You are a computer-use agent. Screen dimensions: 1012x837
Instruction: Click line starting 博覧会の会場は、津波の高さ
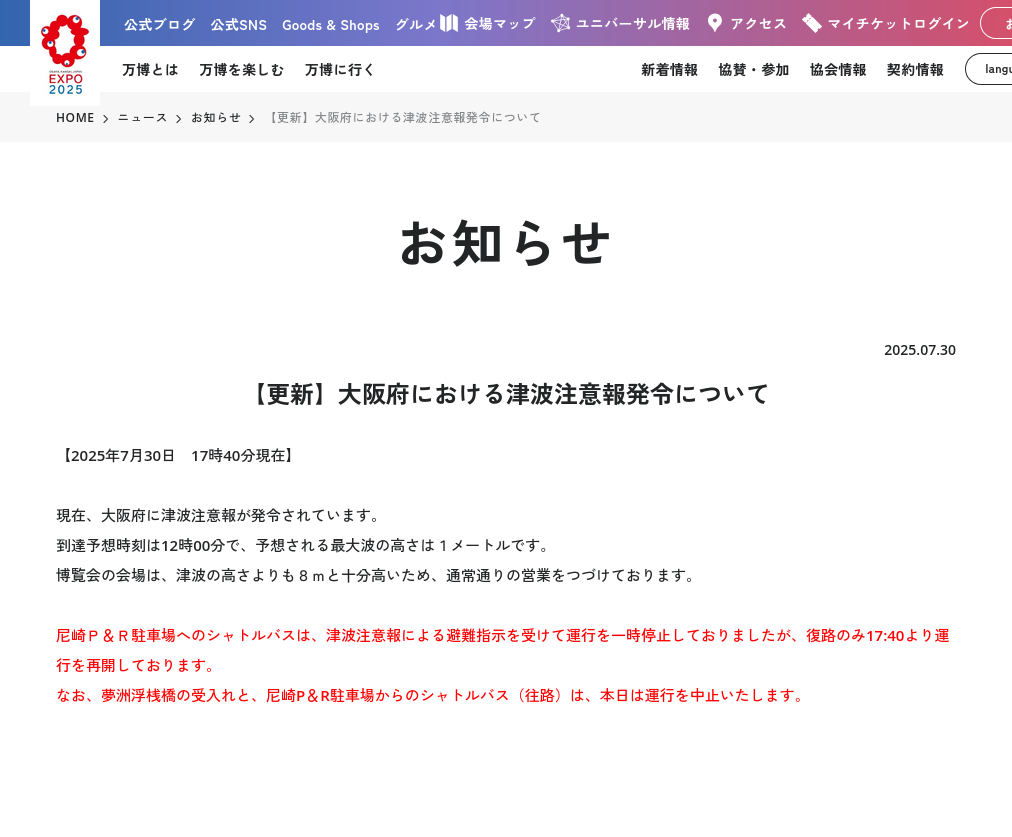(x=378, y=575)
